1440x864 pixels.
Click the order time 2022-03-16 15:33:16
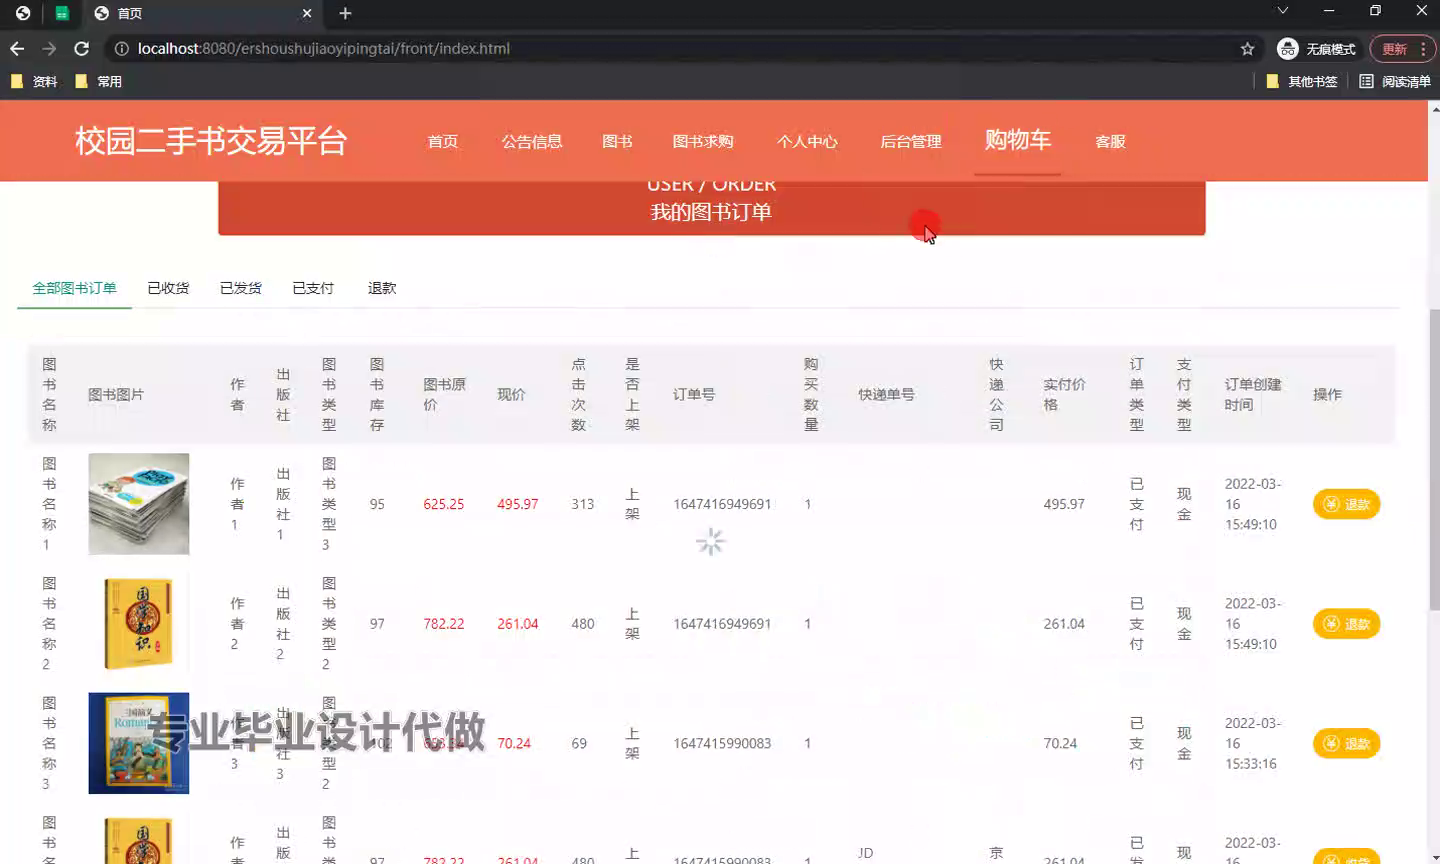tap(1252, 743)
